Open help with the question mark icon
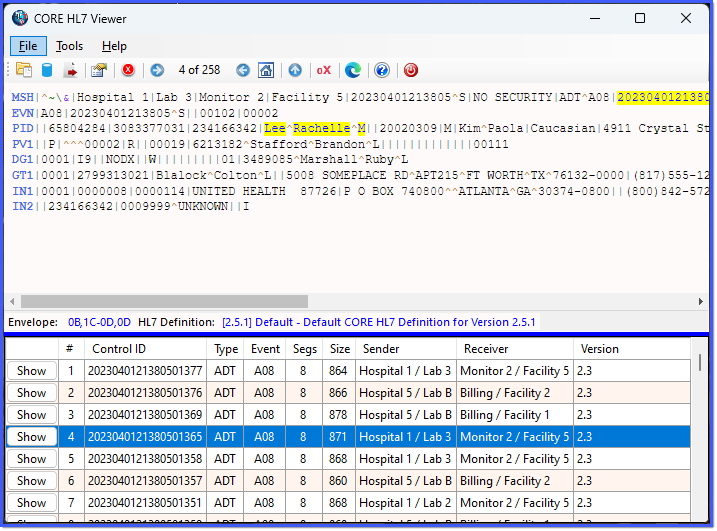Screen dimensions: 717x531 point(382,70)
